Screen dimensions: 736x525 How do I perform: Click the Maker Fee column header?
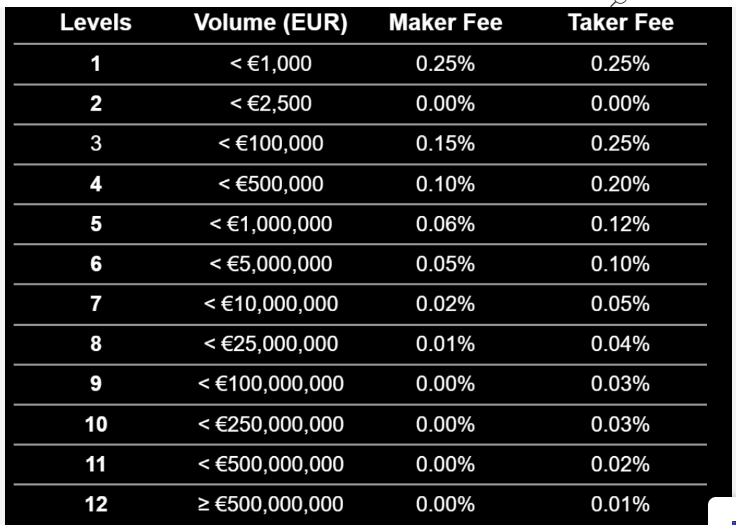pos(445,23)
